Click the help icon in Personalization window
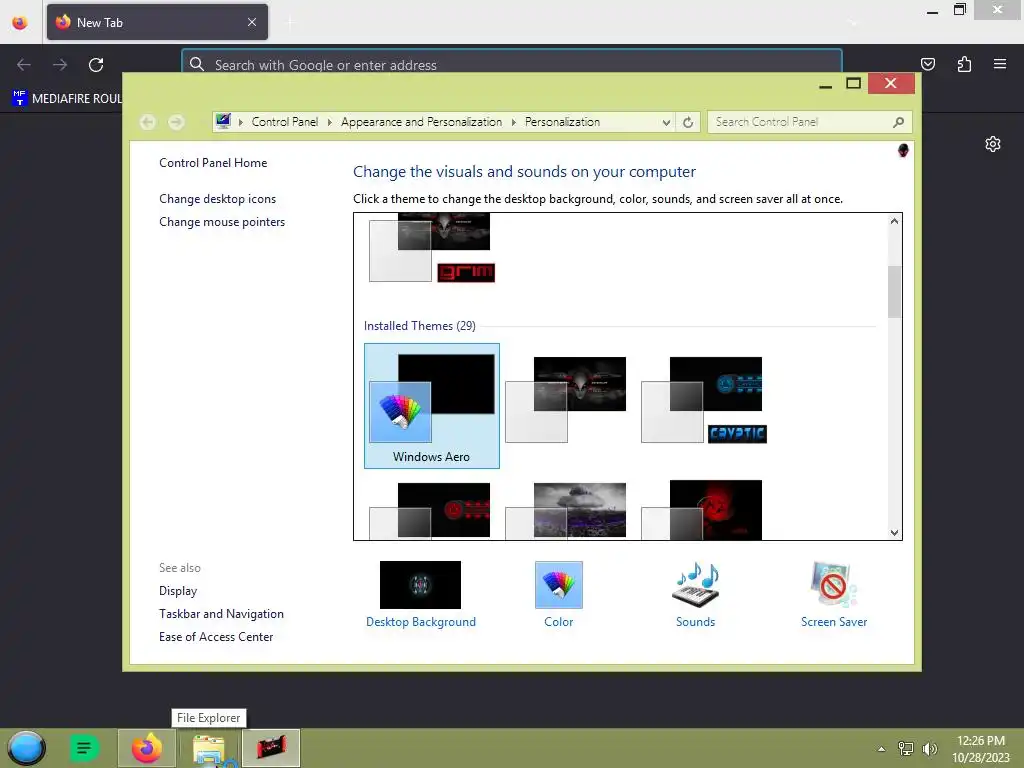Viewport: 1024px width, 768px height. coord(903,151)
